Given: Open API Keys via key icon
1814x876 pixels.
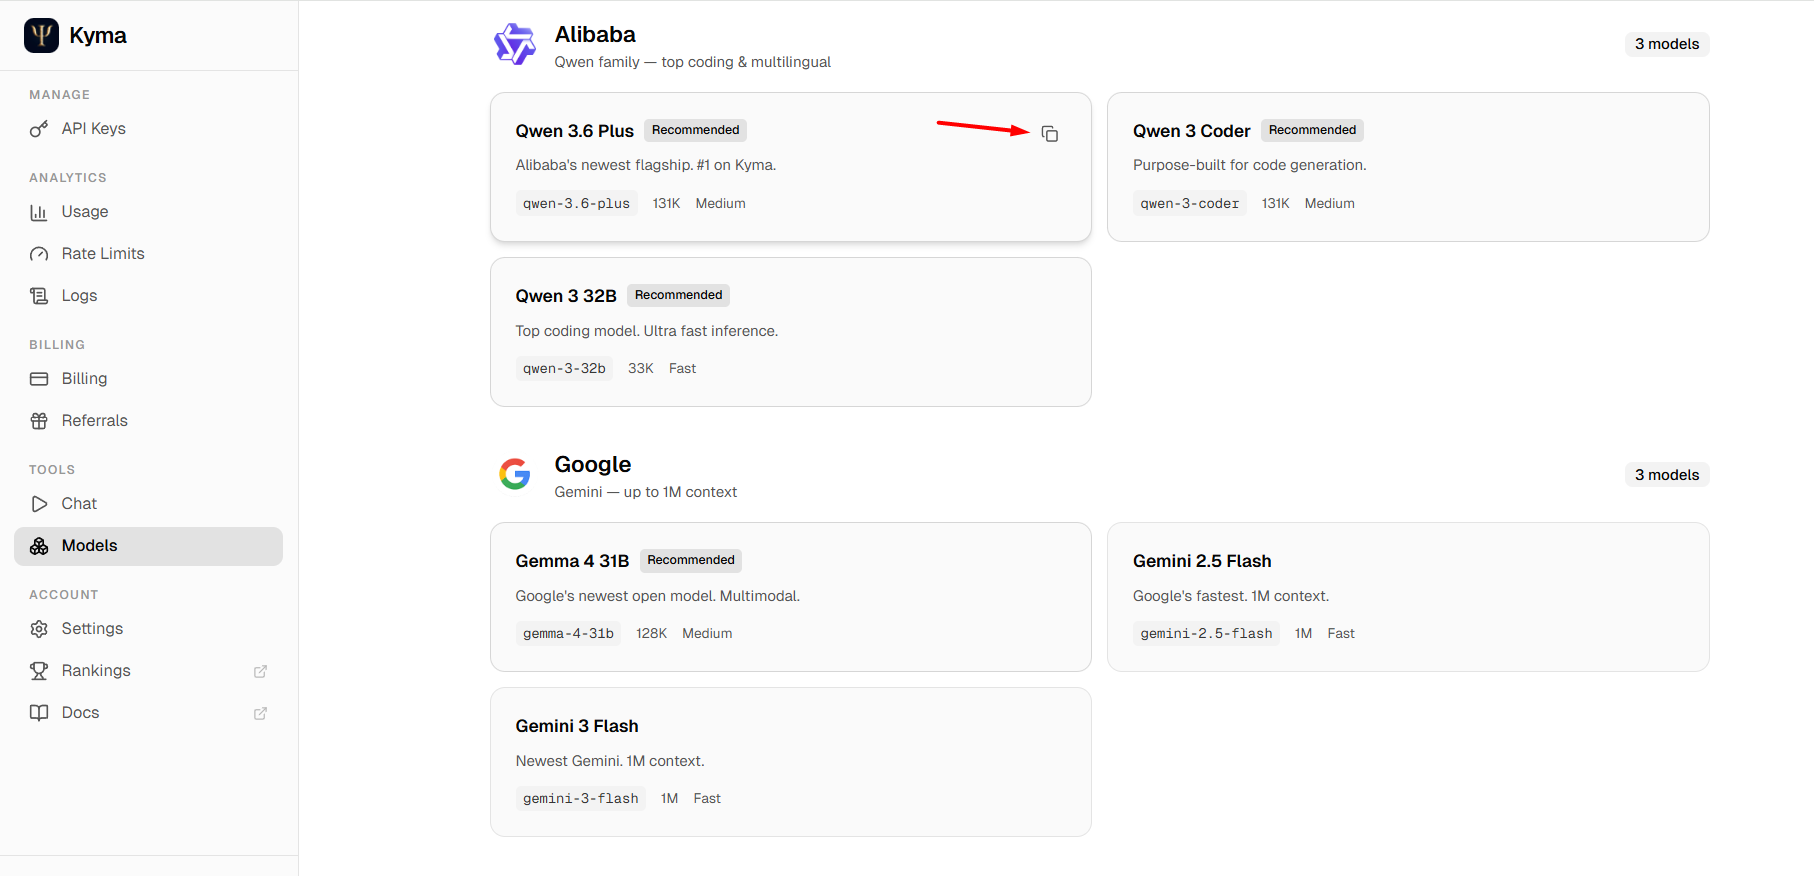Looking at the screenshot, I should (x=39, y=129).
